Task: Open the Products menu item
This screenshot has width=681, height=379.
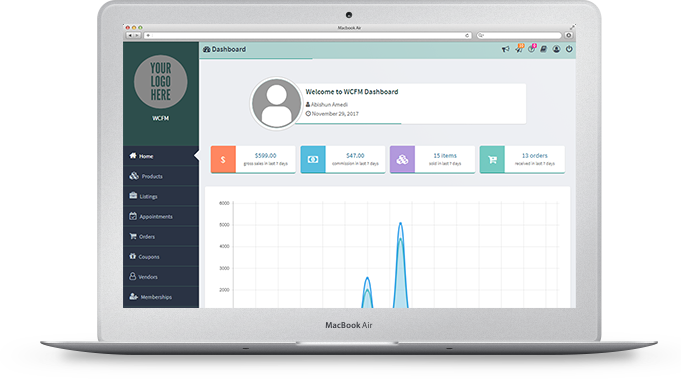Action: (x=161, y=176)
